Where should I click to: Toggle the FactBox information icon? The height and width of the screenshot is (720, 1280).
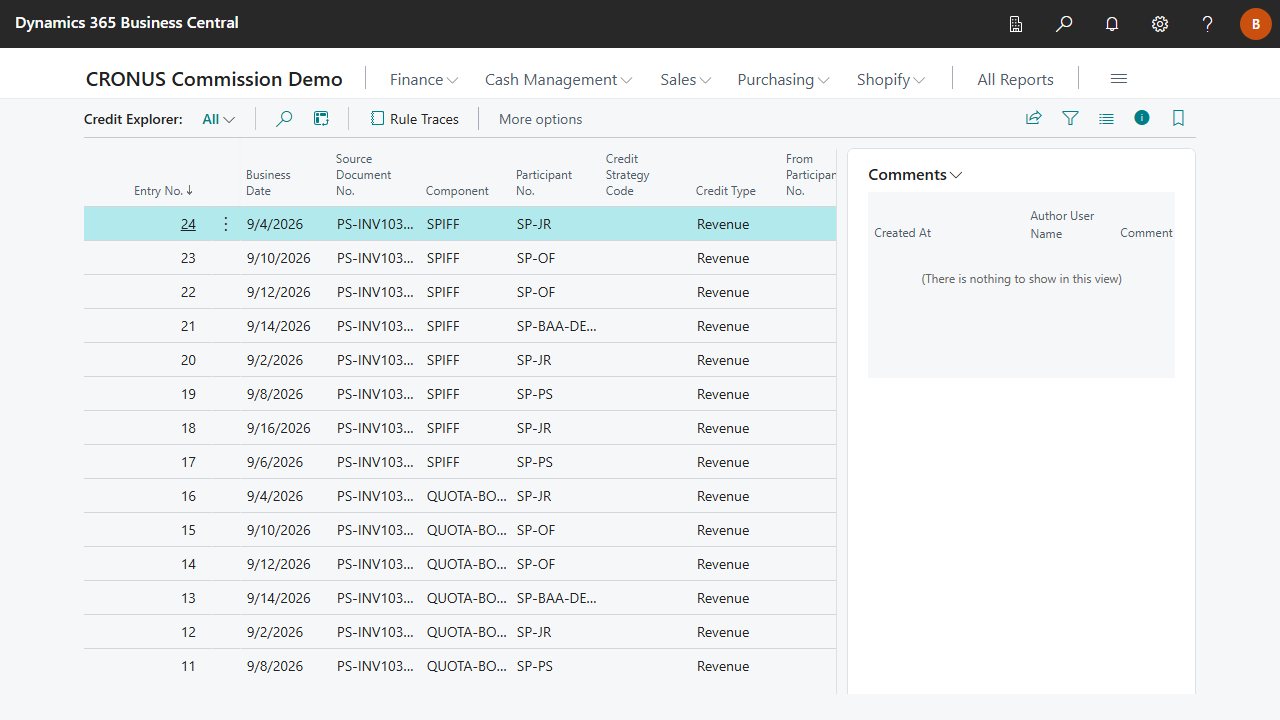click(x=1142, y=118)
